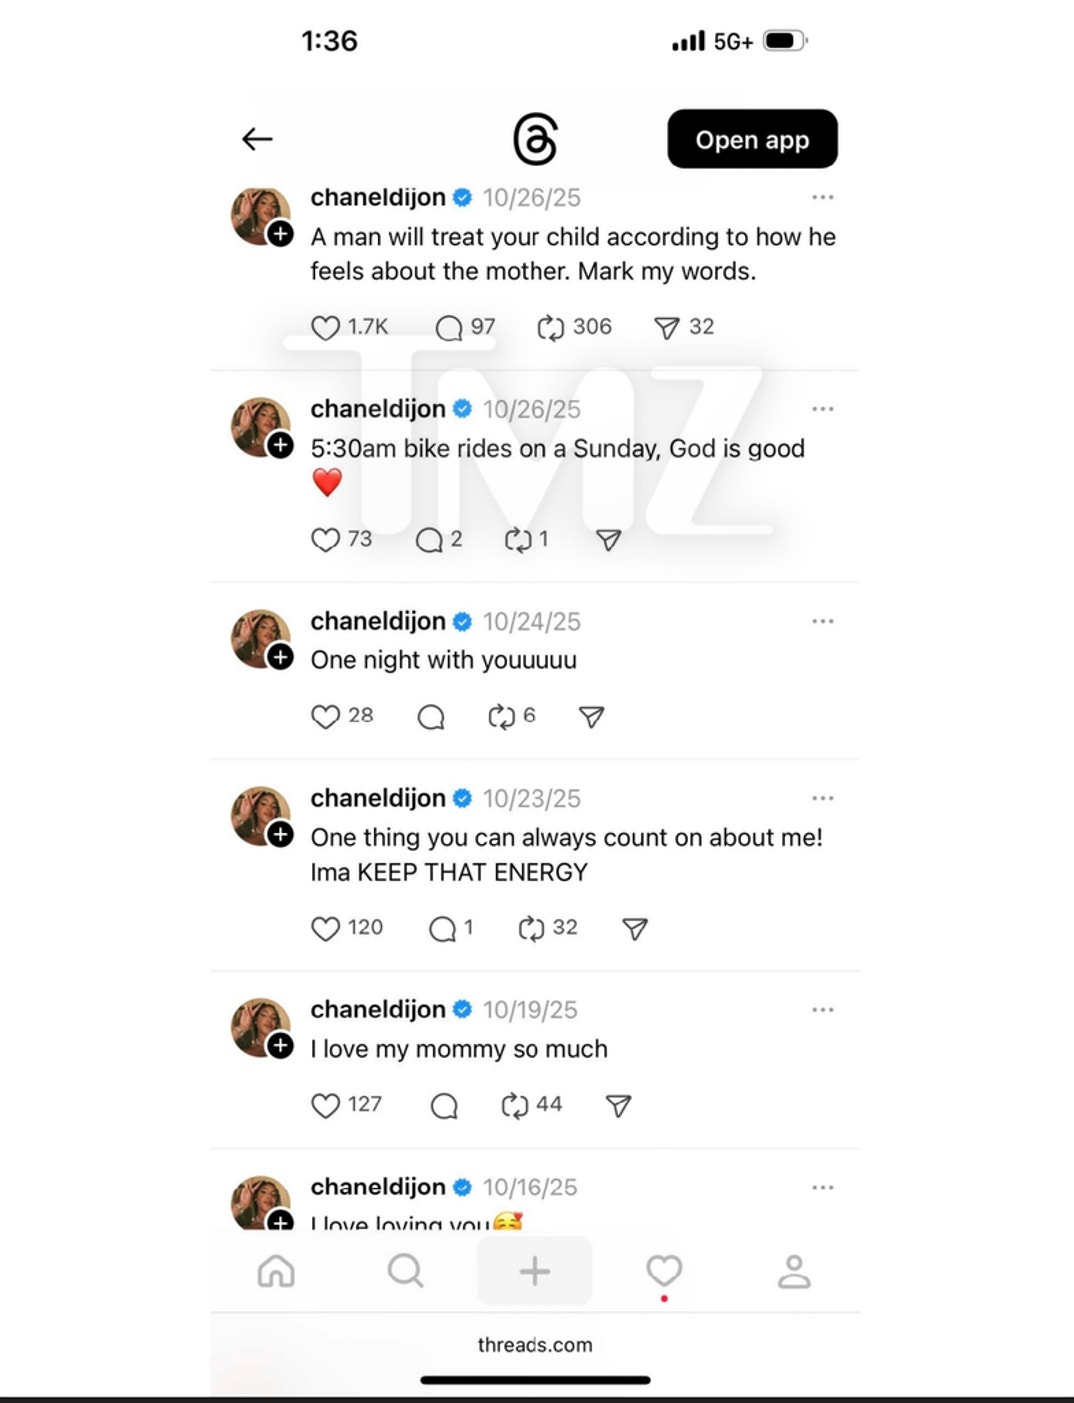
Task: Like the 5:30am bike rides post
Action: 326,540
